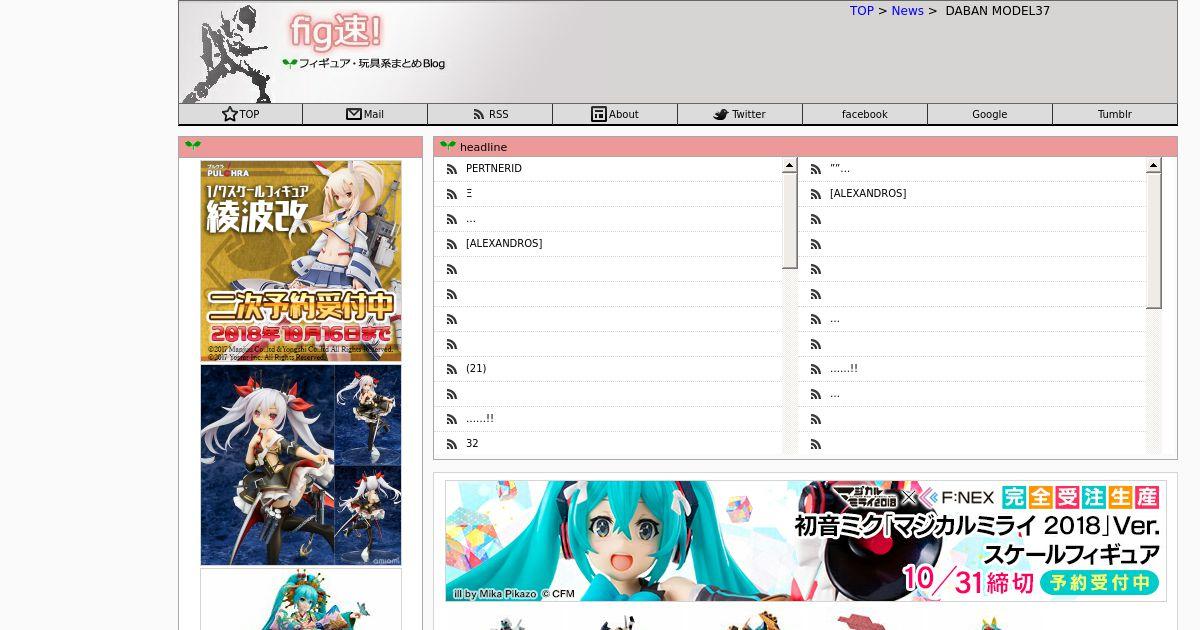Open the (21) headline entry
1200x630 pixels.
[x=476, y=369]
